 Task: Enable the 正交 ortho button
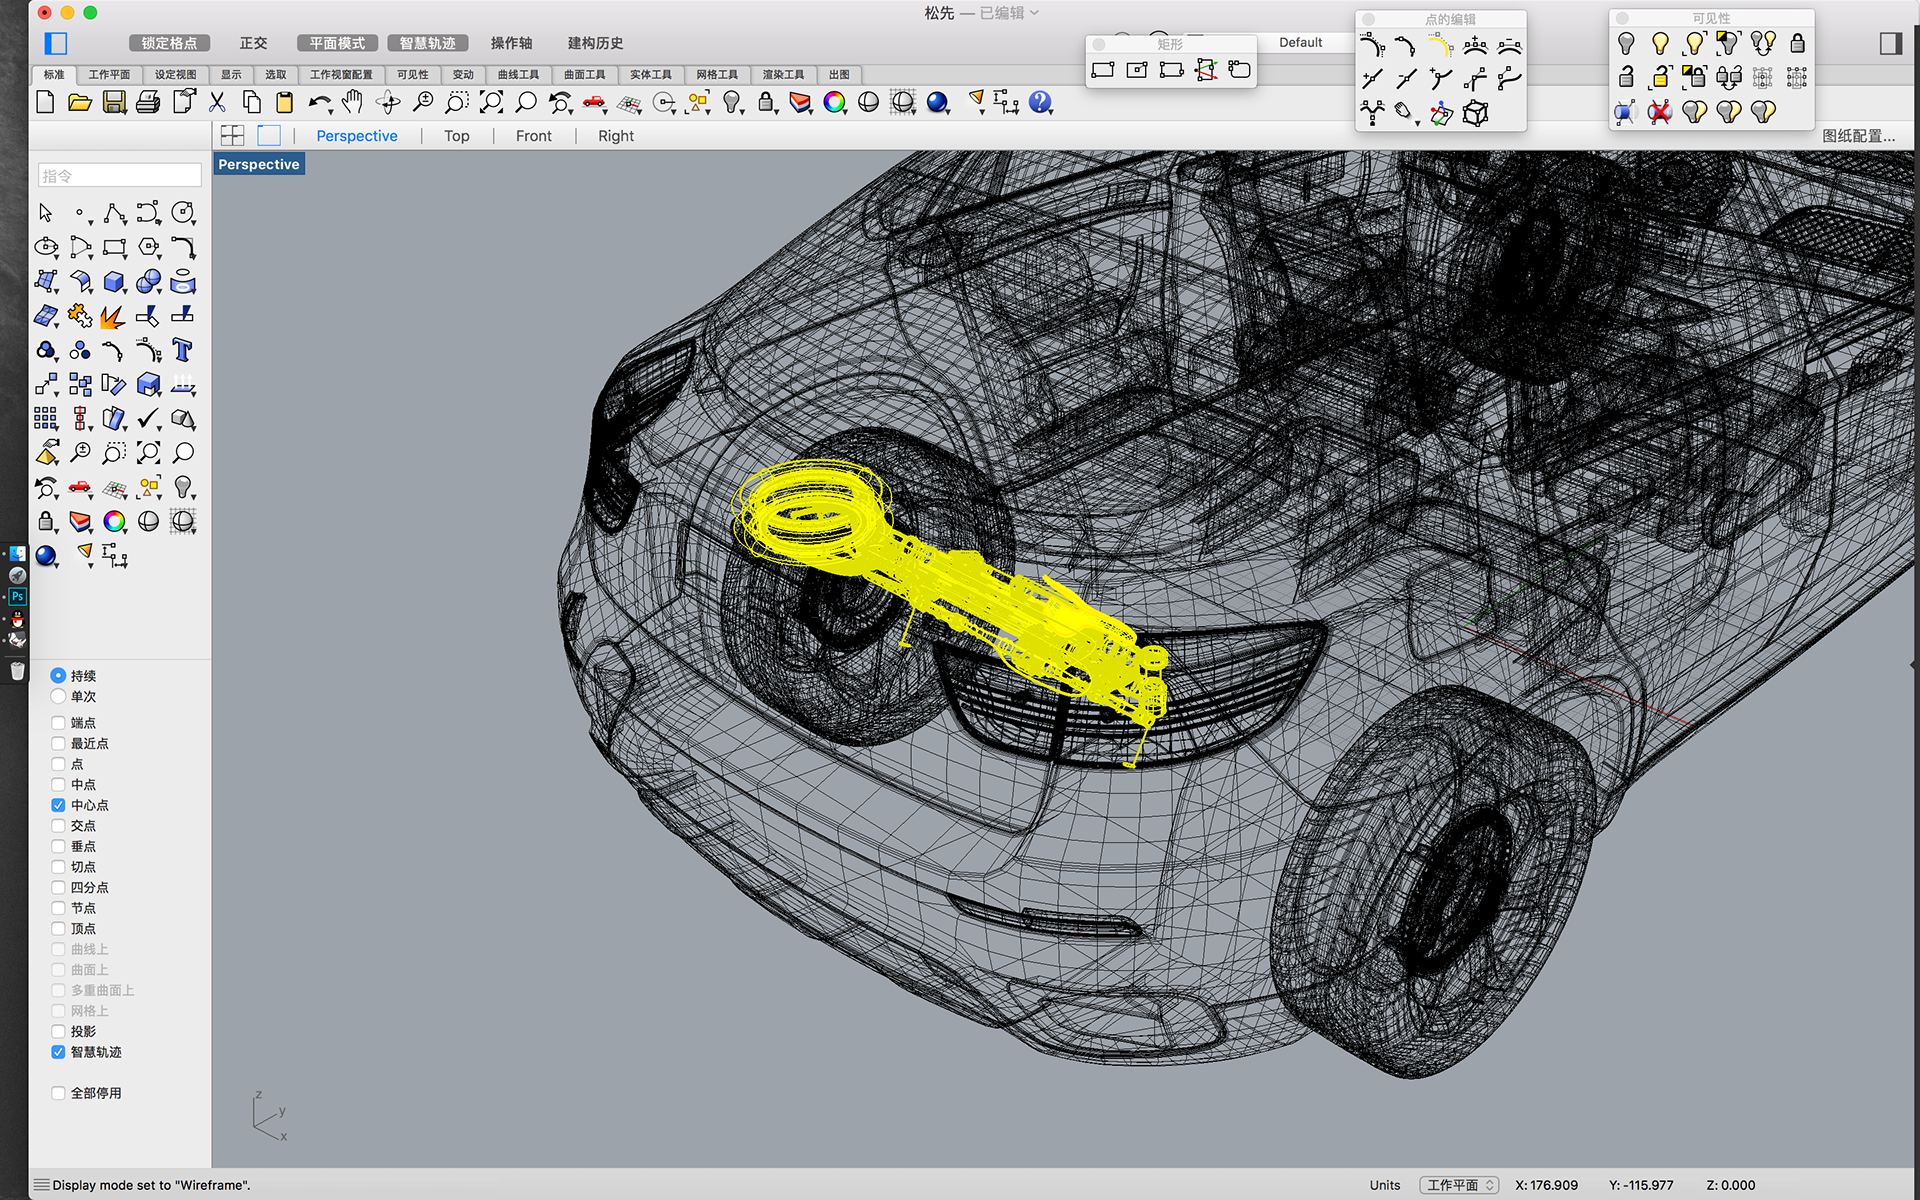pyautogui.click(x=253, y=43)
